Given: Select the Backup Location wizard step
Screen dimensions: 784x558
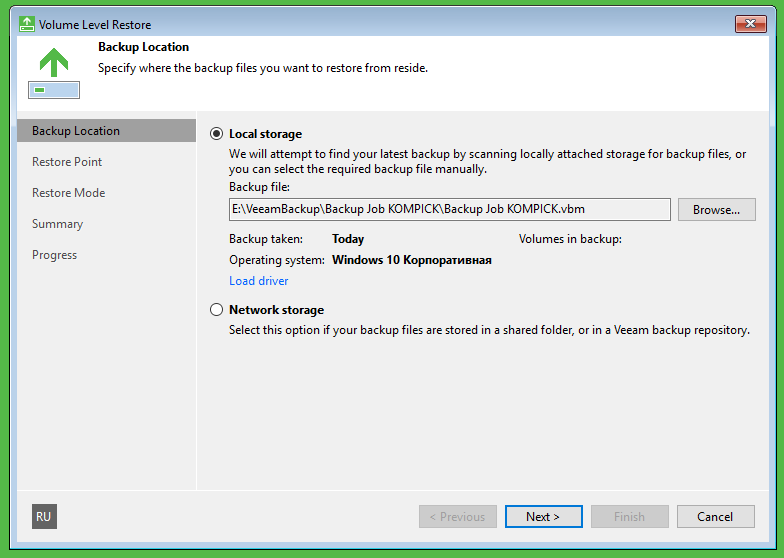Looking at the screenshot, I should pos(76,131).
